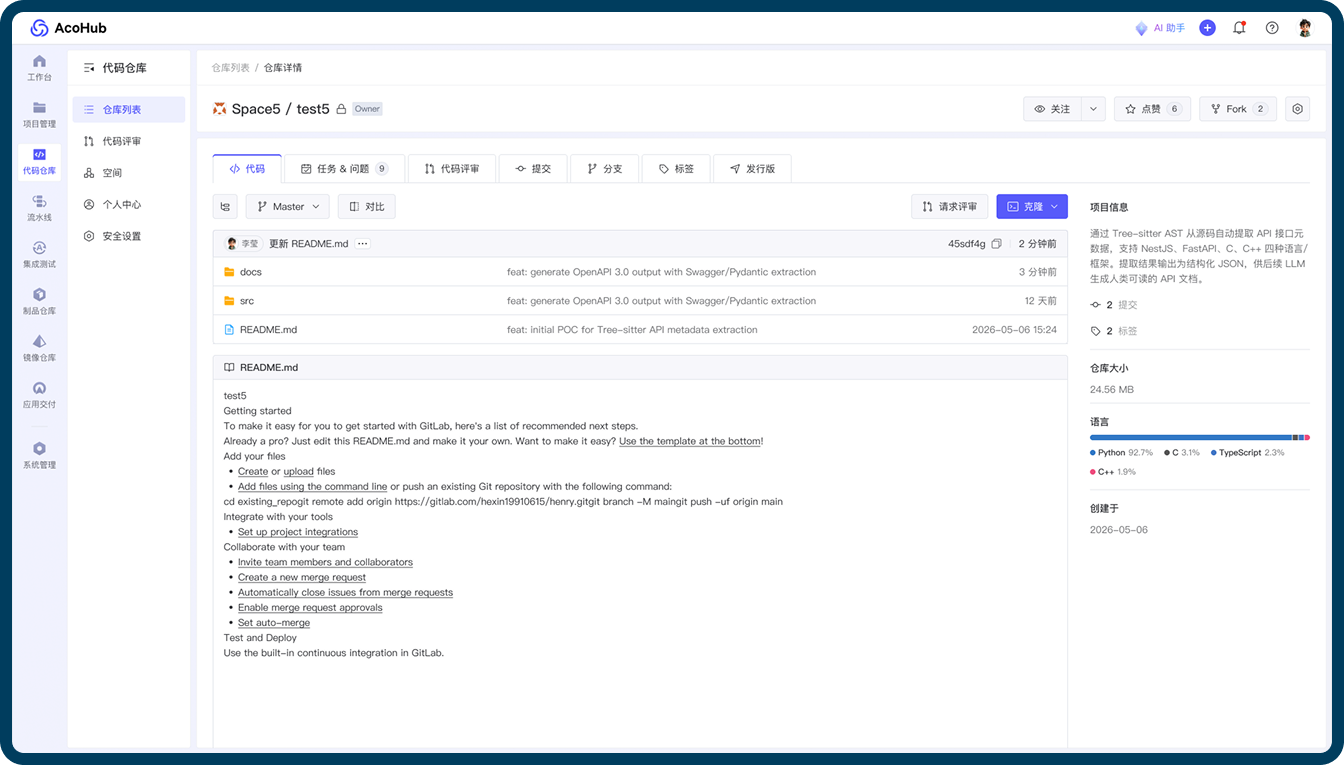
Task: Switch to the 代码评审 tab
Action: click(452, 169)
